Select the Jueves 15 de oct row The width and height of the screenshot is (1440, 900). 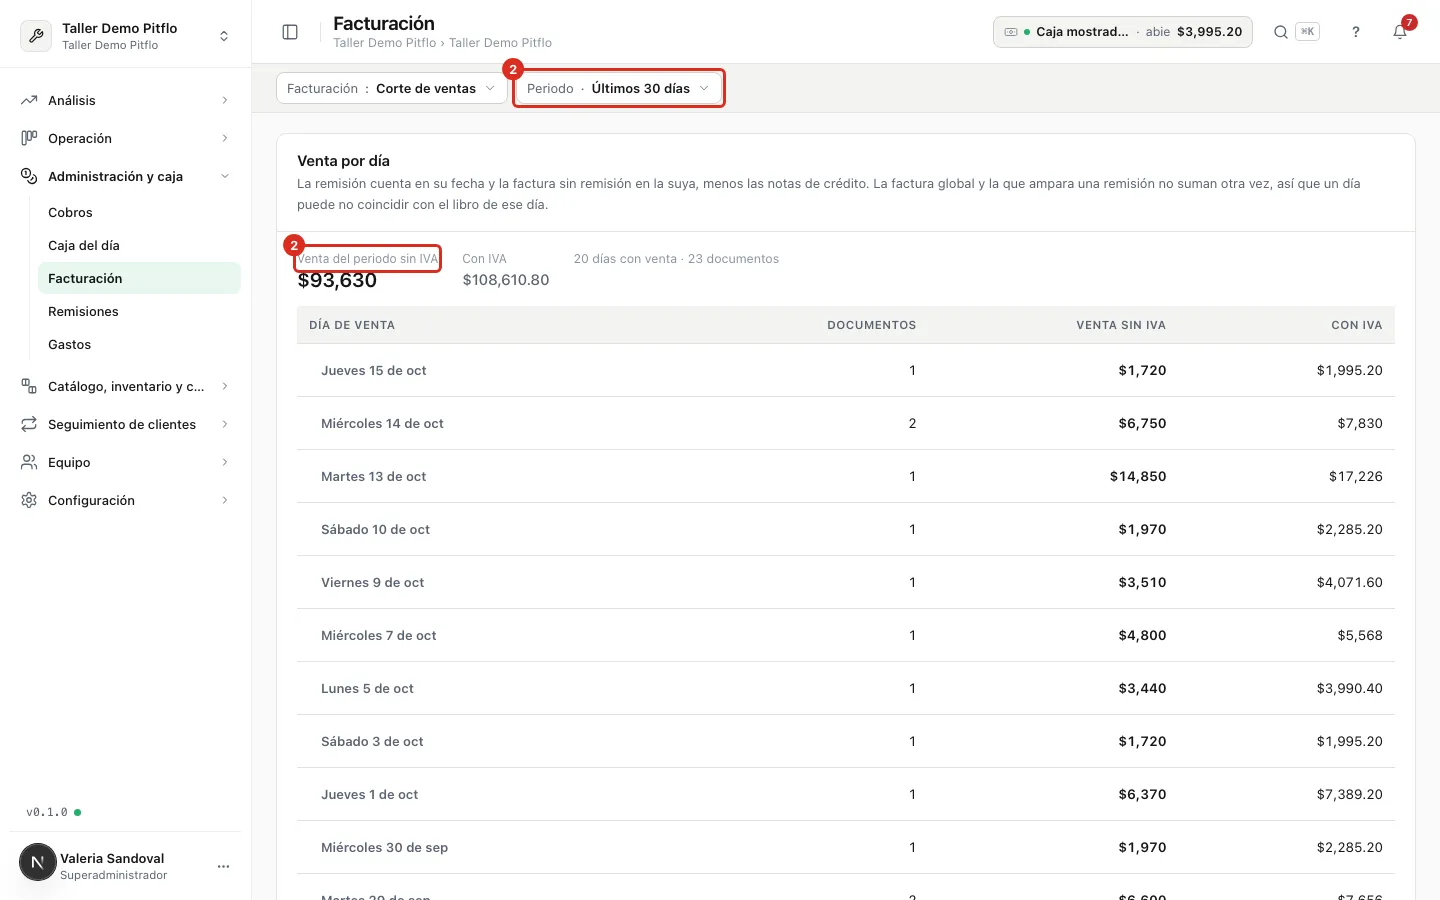click(x=846, y=370)
